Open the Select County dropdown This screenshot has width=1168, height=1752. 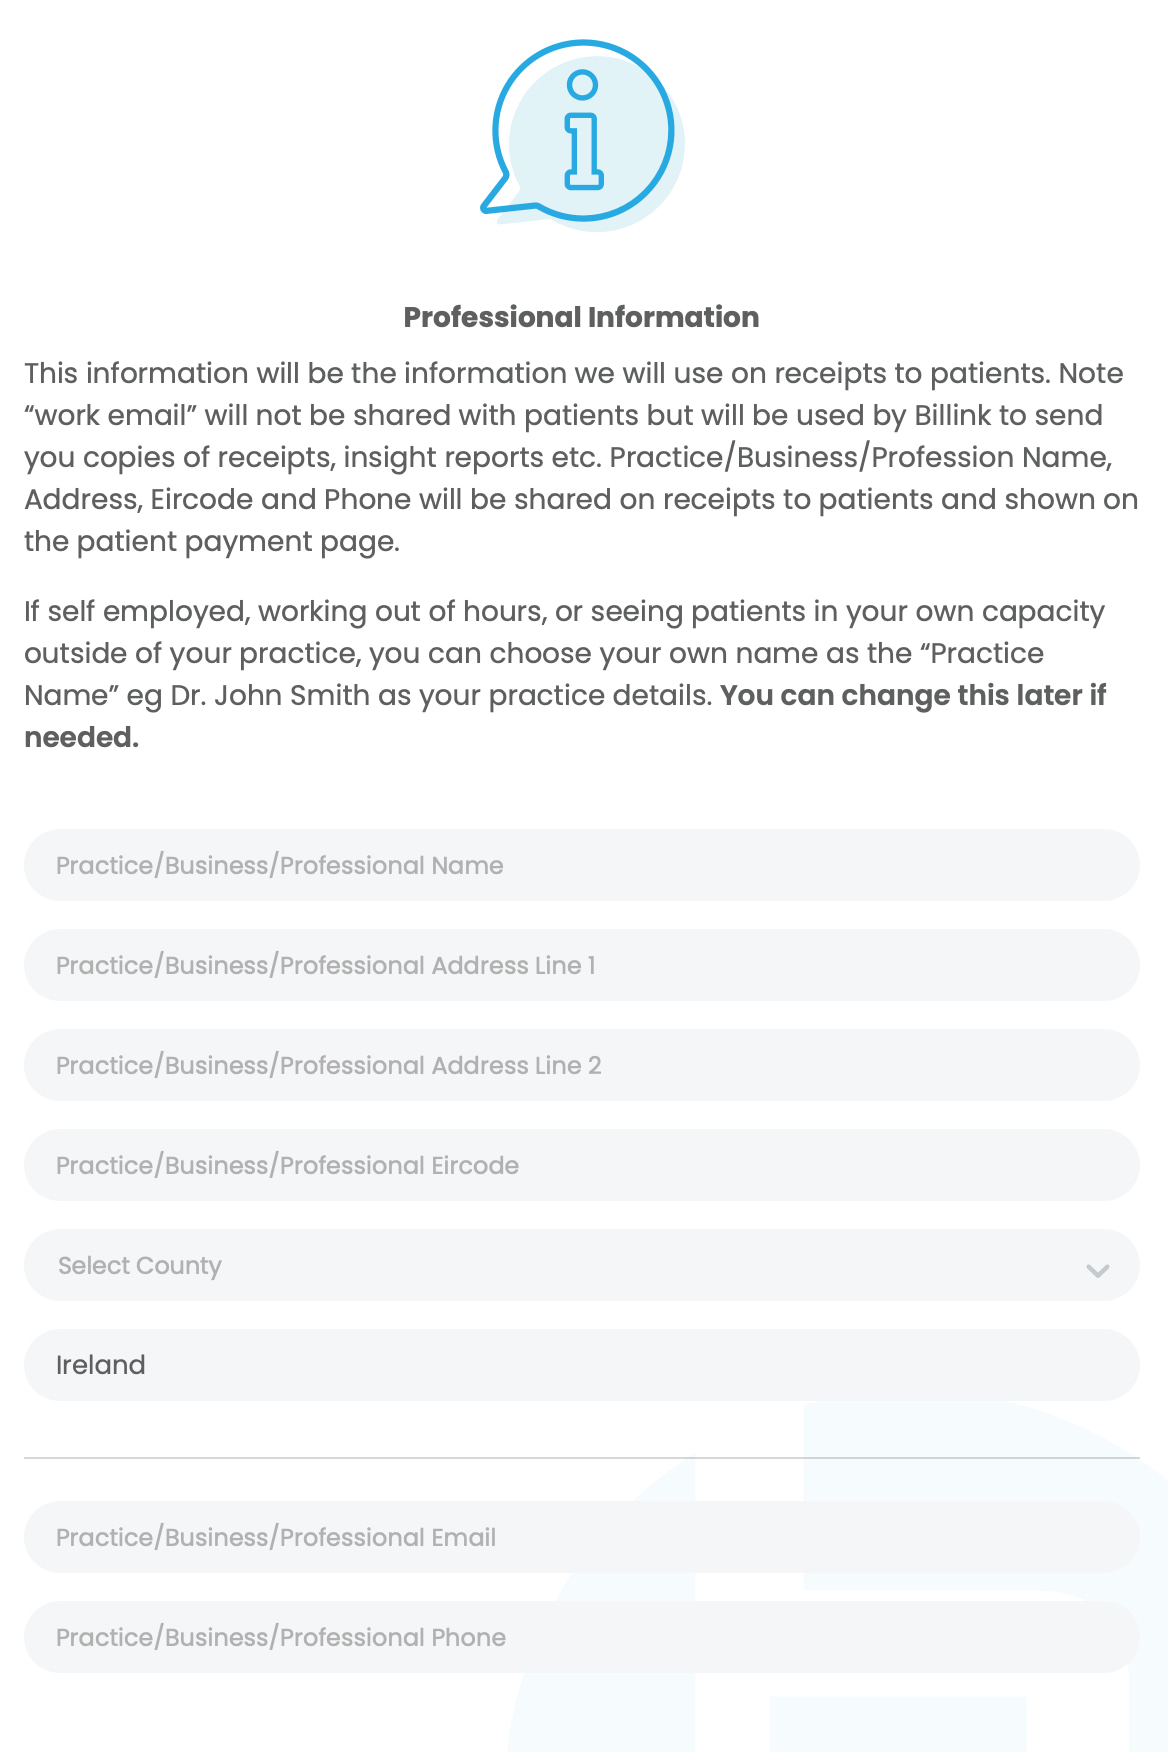pyautogui.click(x=580, y=1265)
